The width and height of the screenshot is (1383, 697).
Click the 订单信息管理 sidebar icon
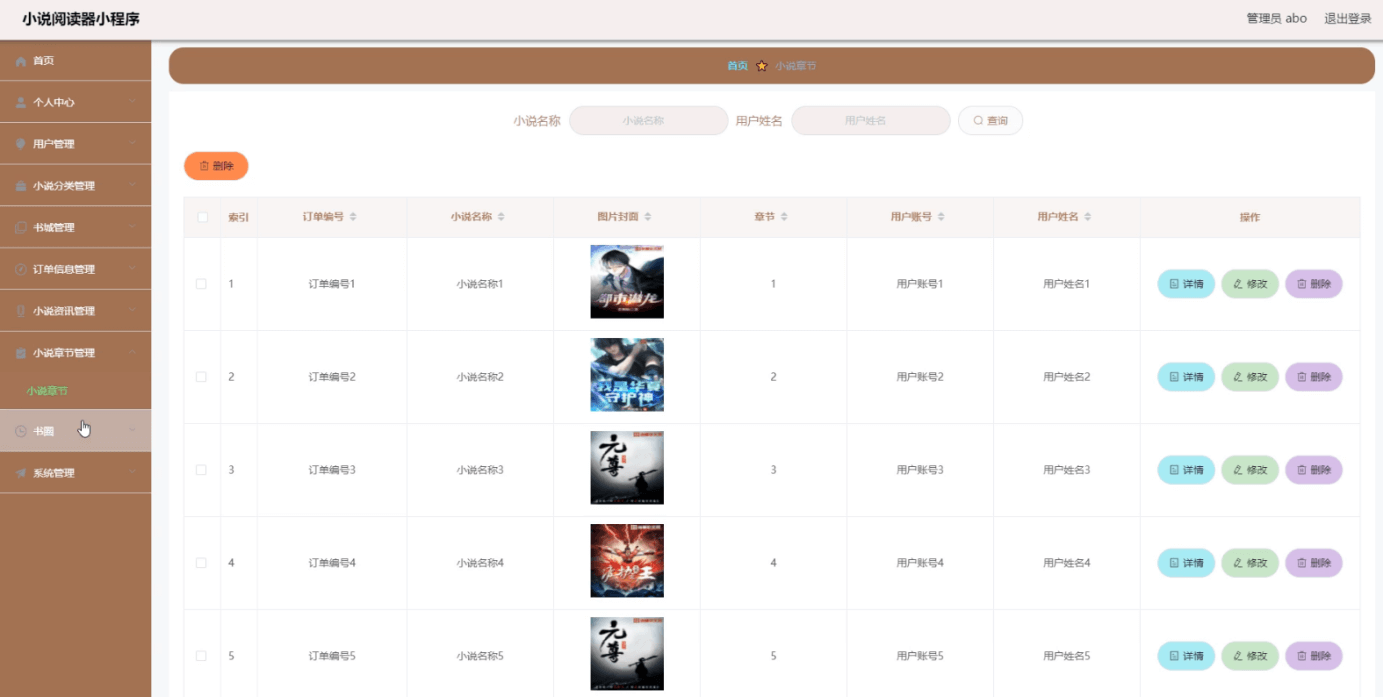click(x=21, y=270)
